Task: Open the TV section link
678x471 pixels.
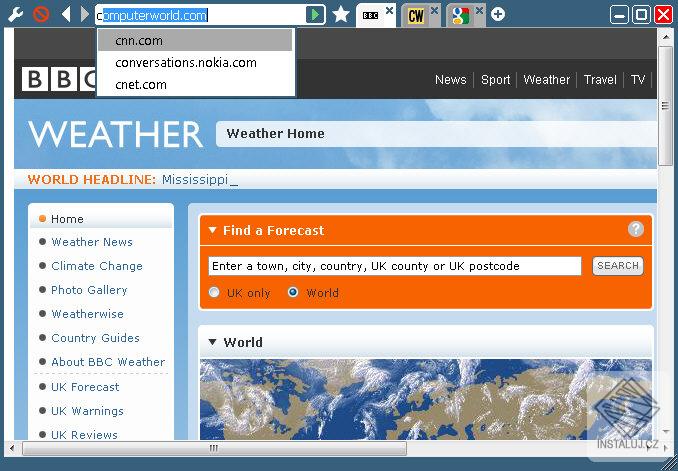Action: (638, 80)
